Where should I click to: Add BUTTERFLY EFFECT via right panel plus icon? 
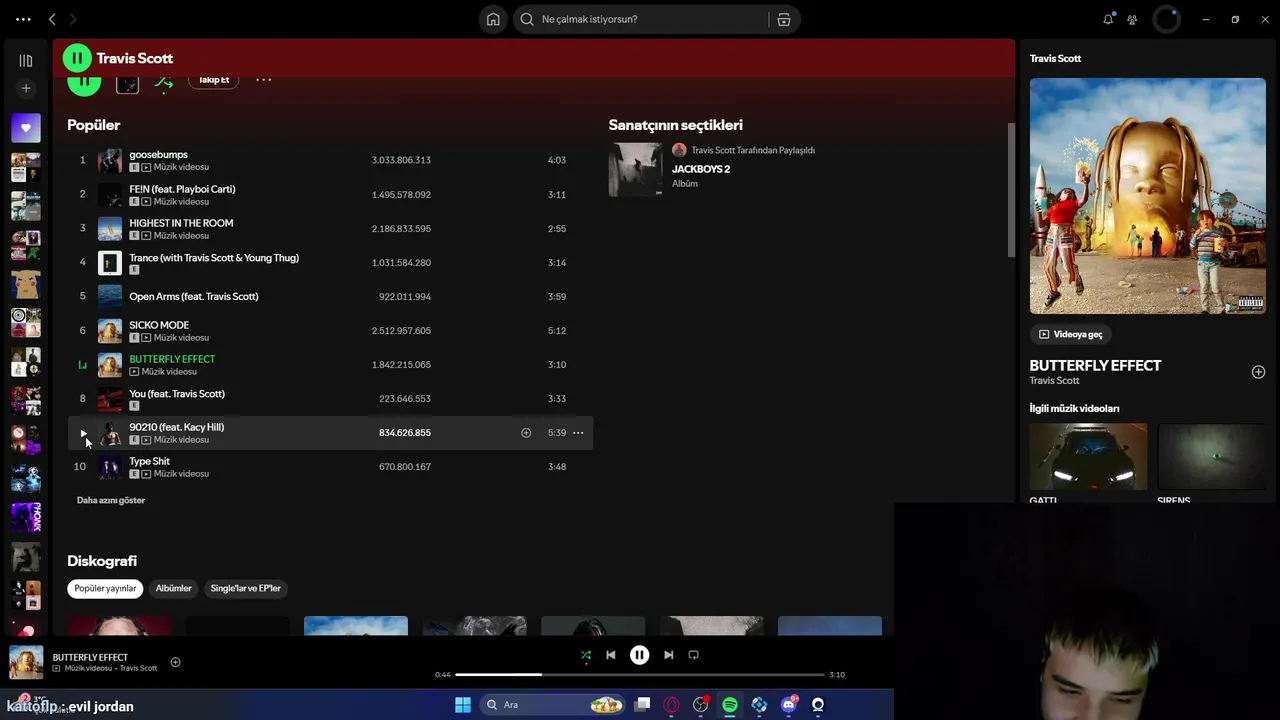1258,372
